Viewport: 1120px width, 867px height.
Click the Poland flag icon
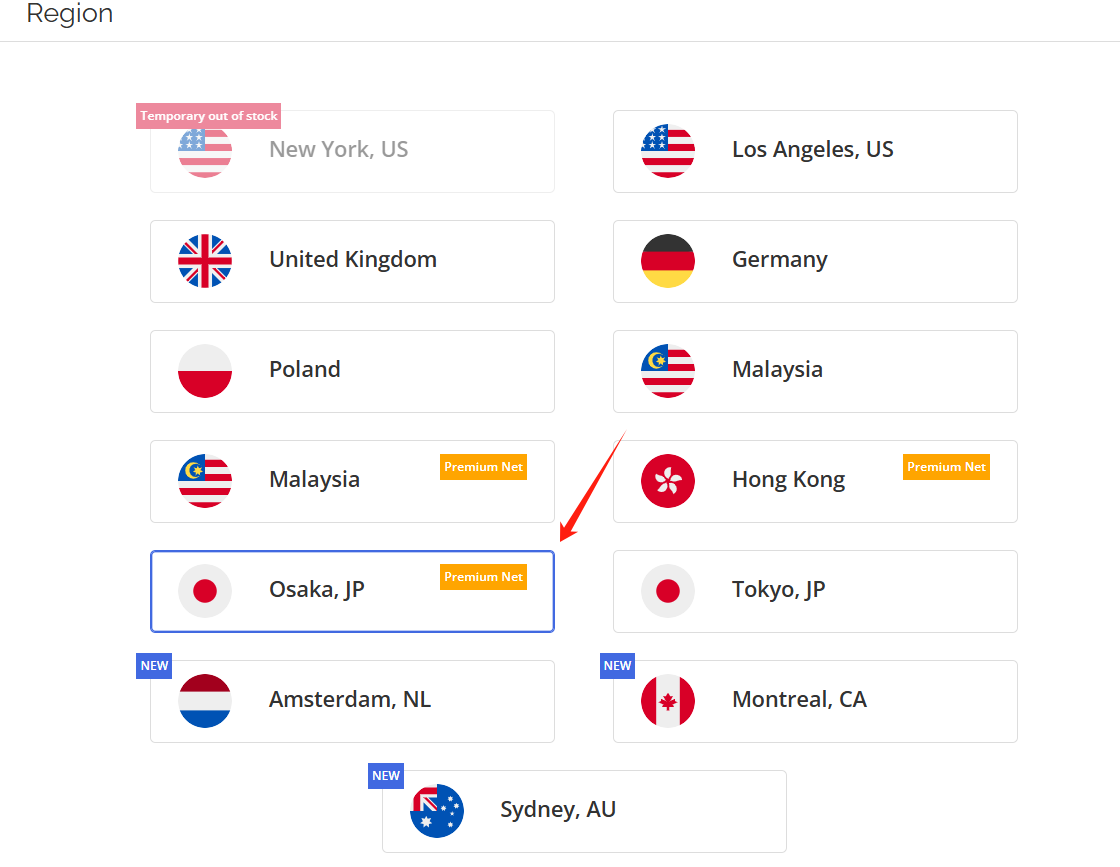pyautogui.click(x=205, y=371)
